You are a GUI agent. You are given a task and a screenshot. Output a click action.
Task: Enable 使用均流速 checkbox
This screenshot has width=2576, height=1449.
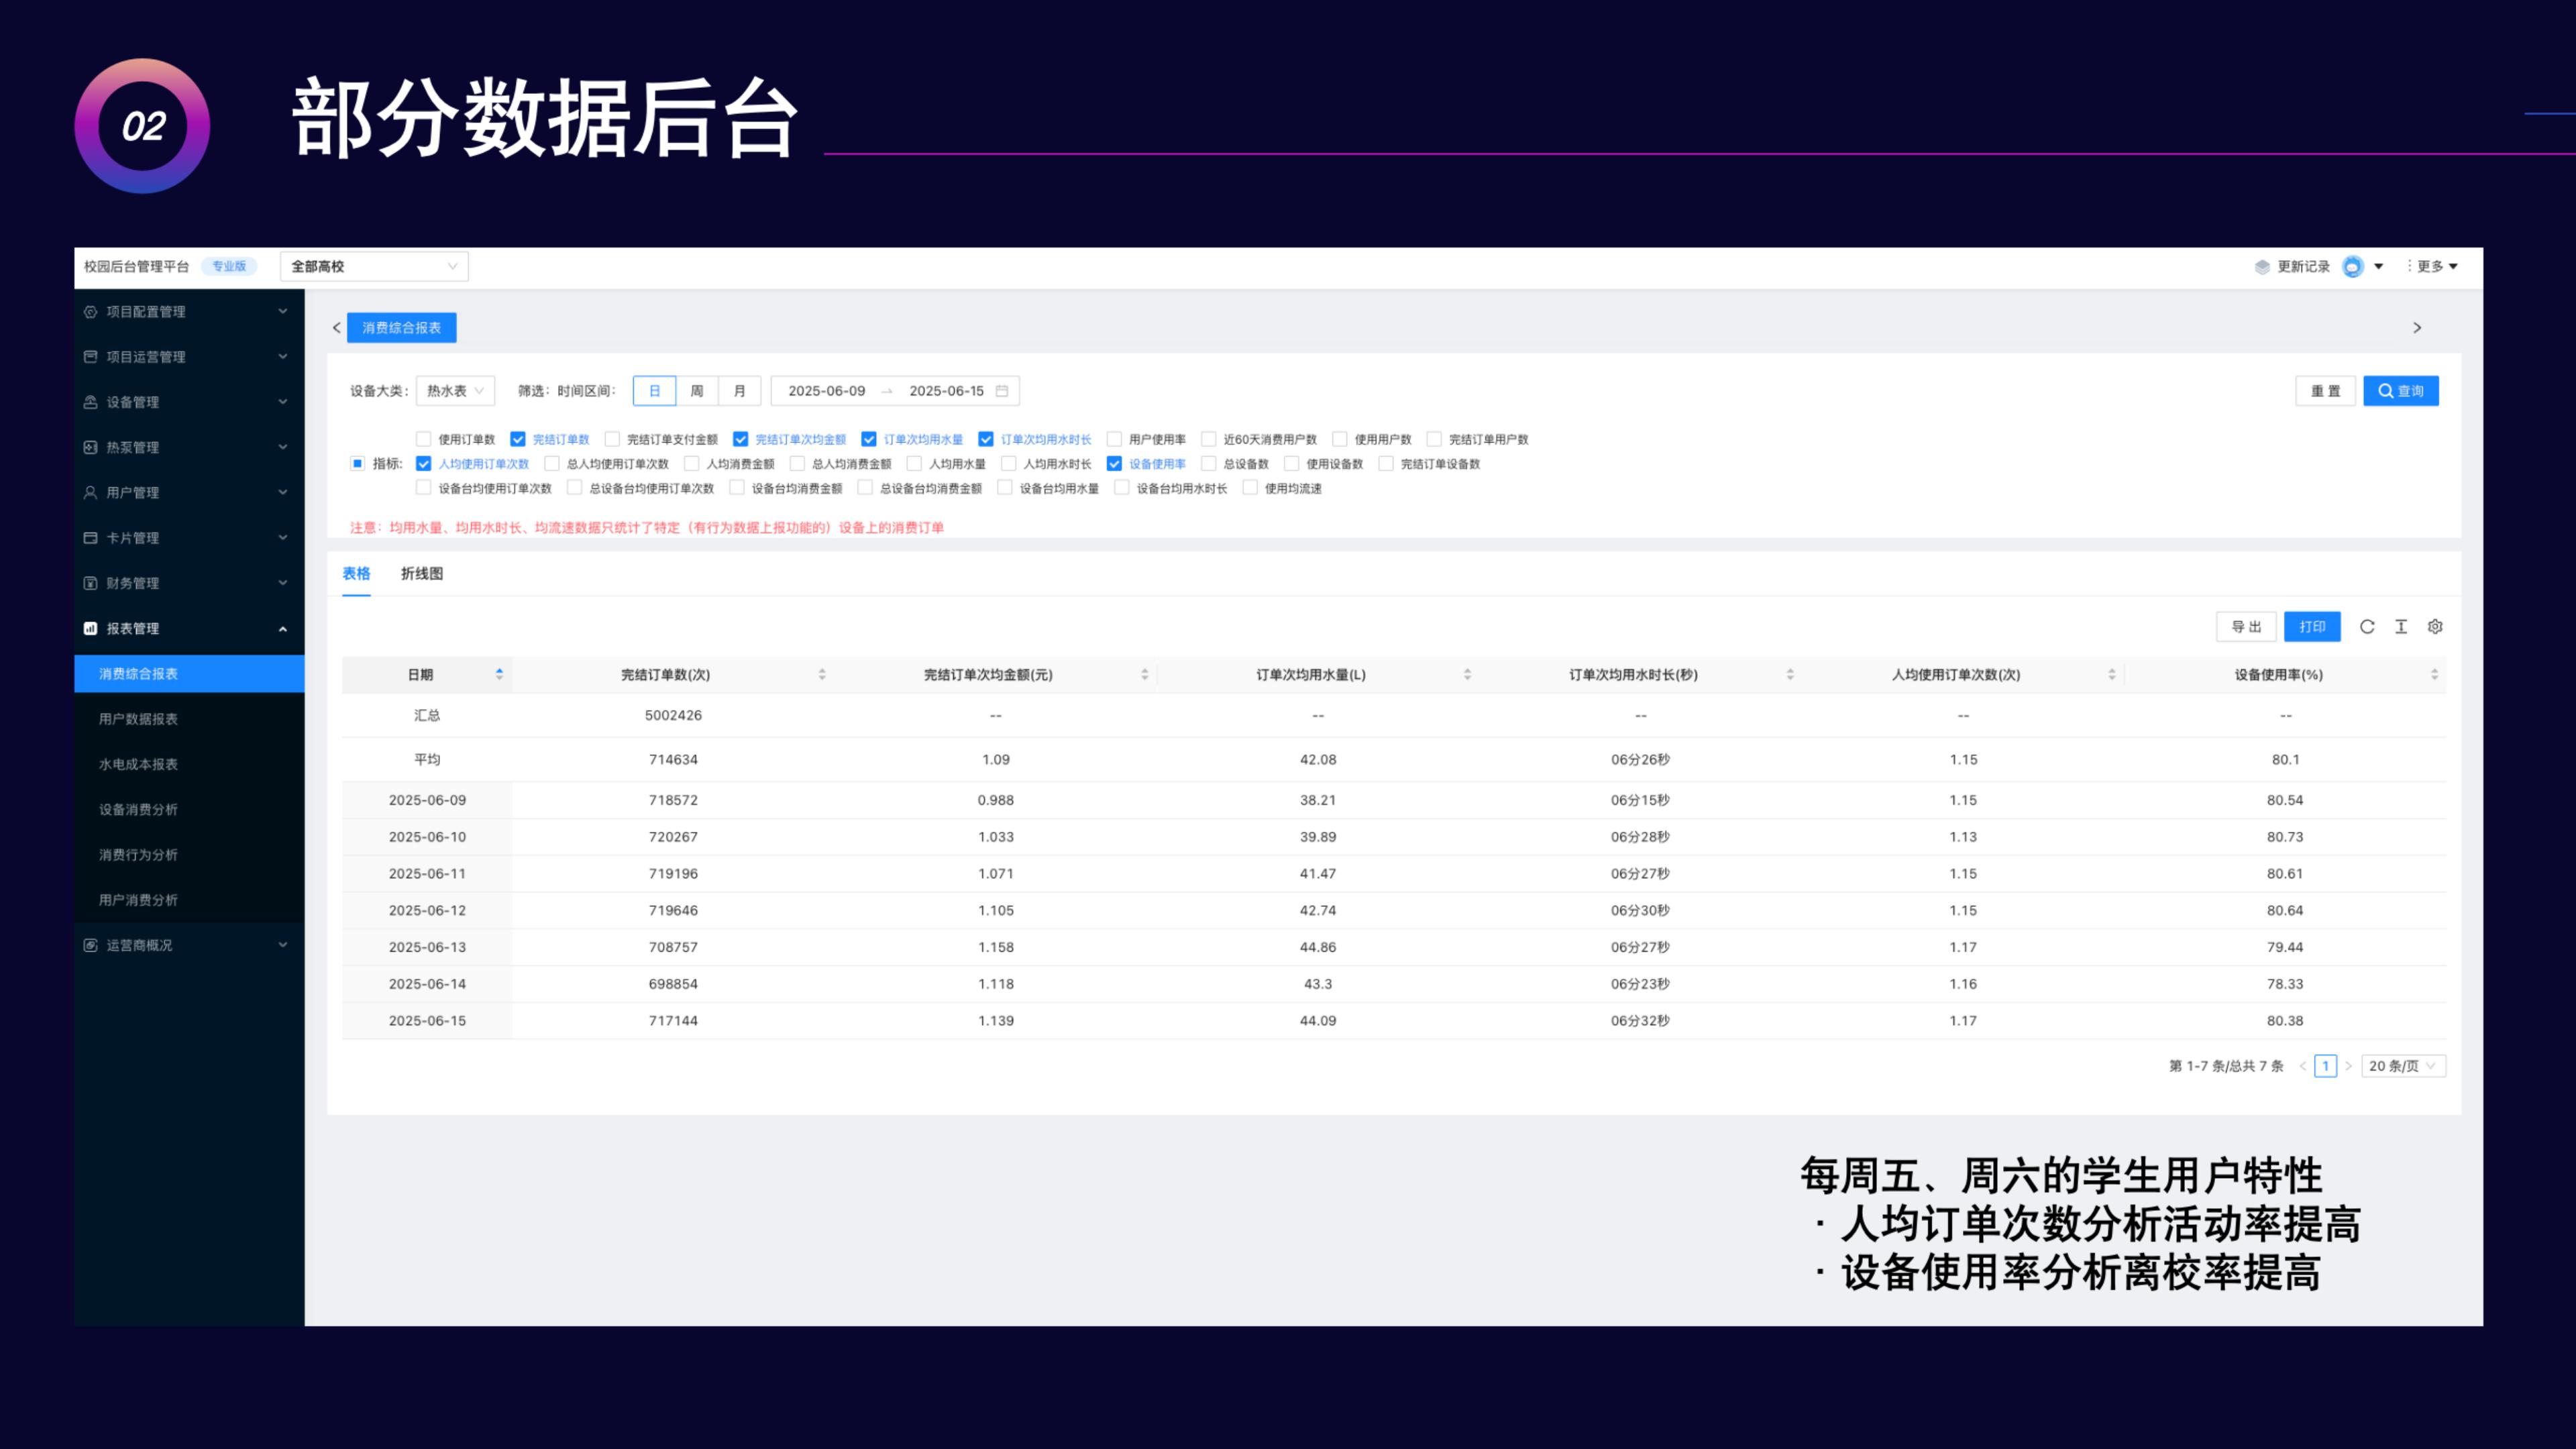tap(1250, 488)
